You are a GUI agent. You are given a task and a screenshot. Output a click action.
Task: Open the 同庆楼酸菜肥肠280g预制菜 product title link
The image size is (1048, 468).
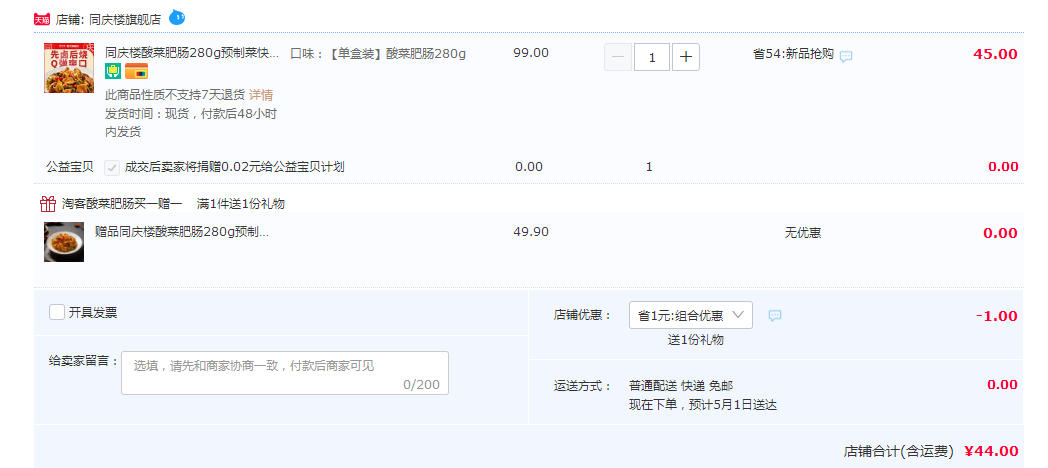coord(192,53)
